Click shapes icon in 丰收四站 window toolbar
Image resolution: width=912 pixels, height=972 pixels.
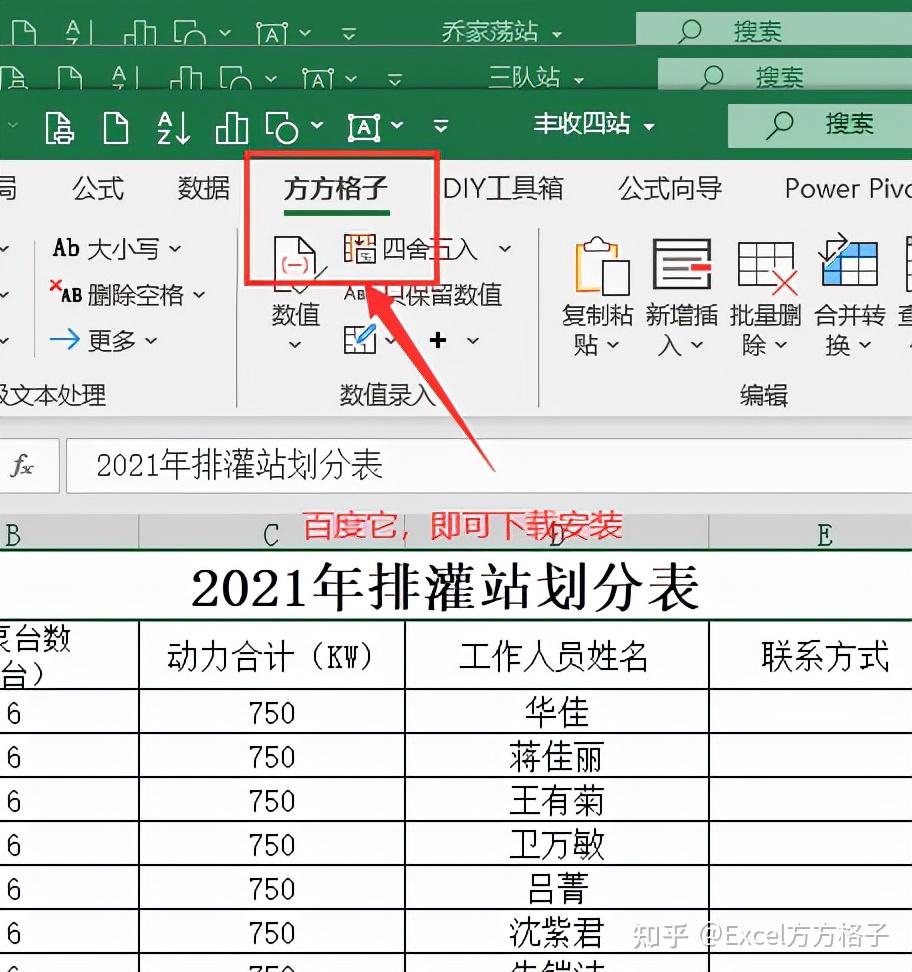coord(281,128)
